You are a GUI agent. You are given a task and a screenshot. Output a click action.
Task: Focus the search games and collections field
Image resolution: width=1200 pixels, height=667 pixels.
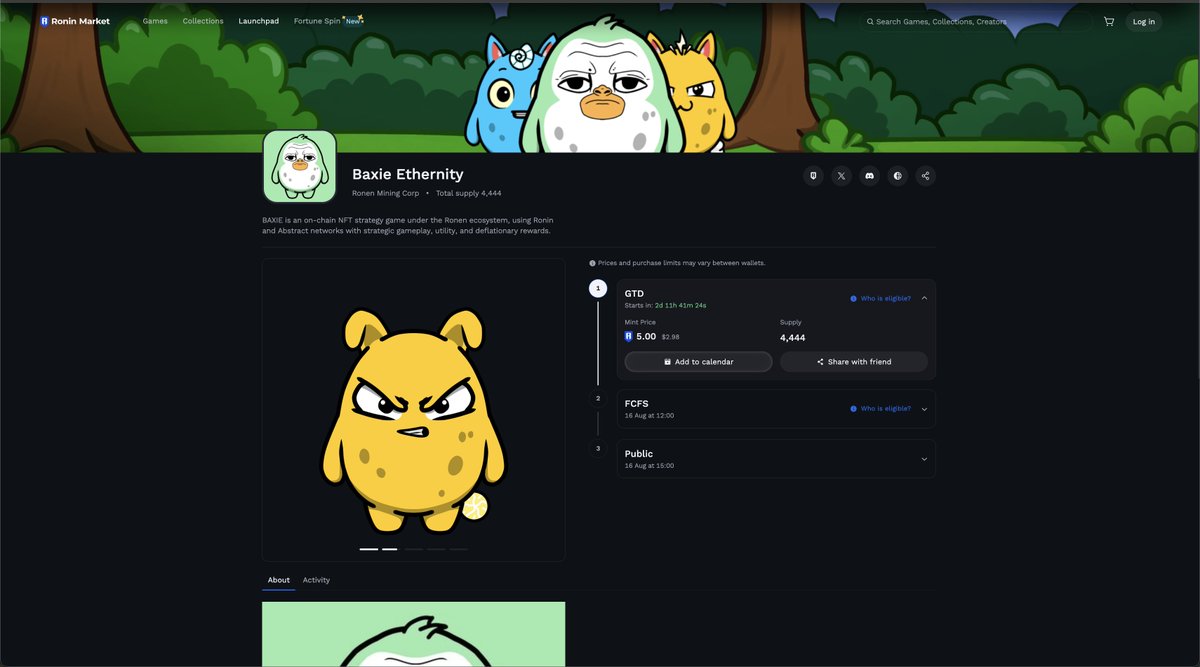coord(975,21)
